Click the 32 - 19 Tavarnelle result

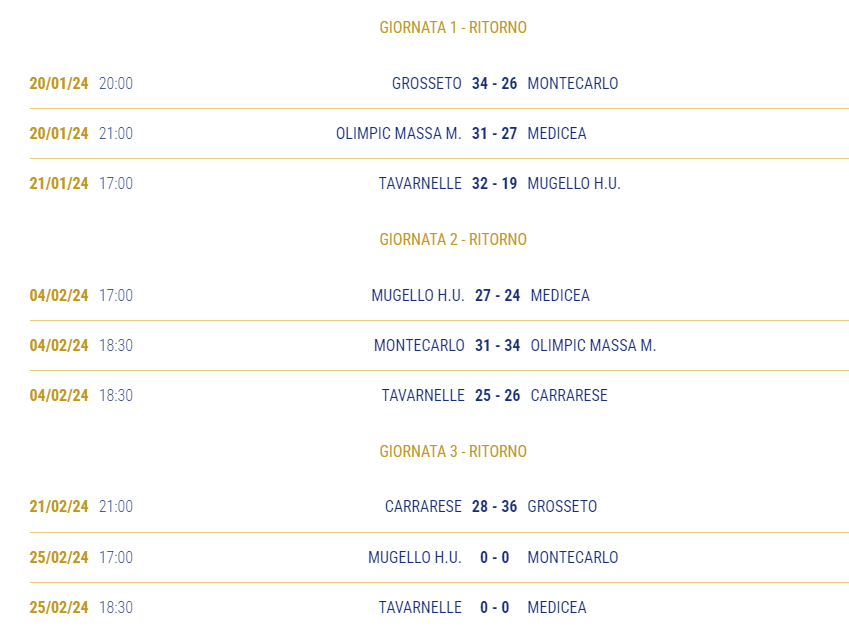coord(494,184)
